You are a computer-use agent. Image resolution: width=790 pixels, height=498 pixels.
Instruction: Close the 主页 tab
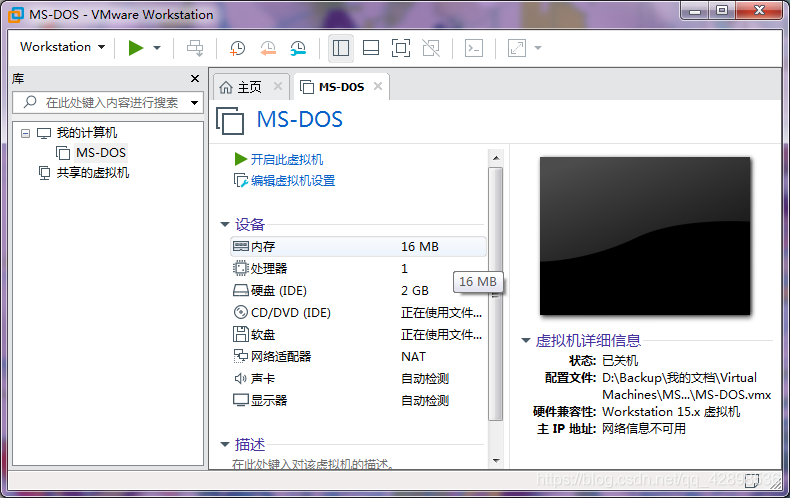point(278,86)
